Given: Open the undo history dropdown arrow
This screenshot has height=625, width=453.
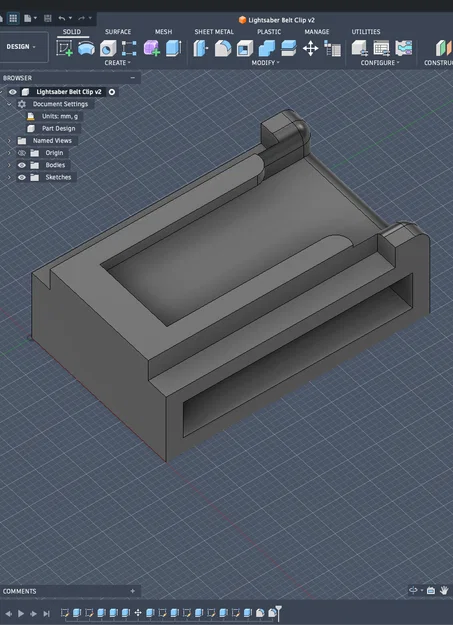Looking at the screenshot, I should pyautogui.click(x=71, y=18).
